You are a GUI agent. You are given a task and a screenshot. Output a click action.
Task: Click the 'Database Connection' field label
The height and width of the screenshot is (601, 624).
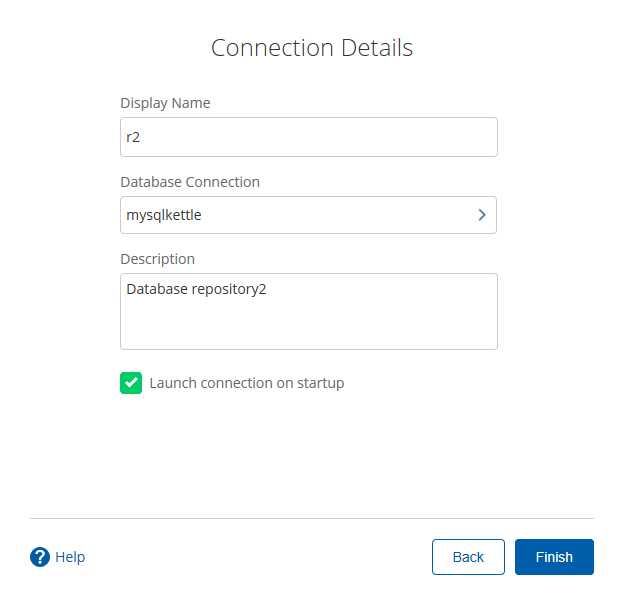point(190,182)
